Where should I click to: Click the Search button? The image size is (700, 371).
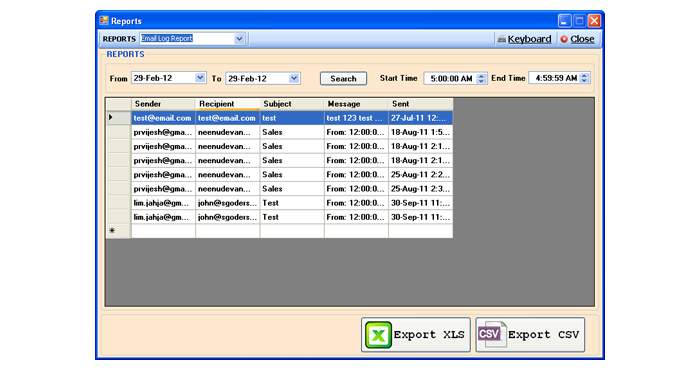343,79
